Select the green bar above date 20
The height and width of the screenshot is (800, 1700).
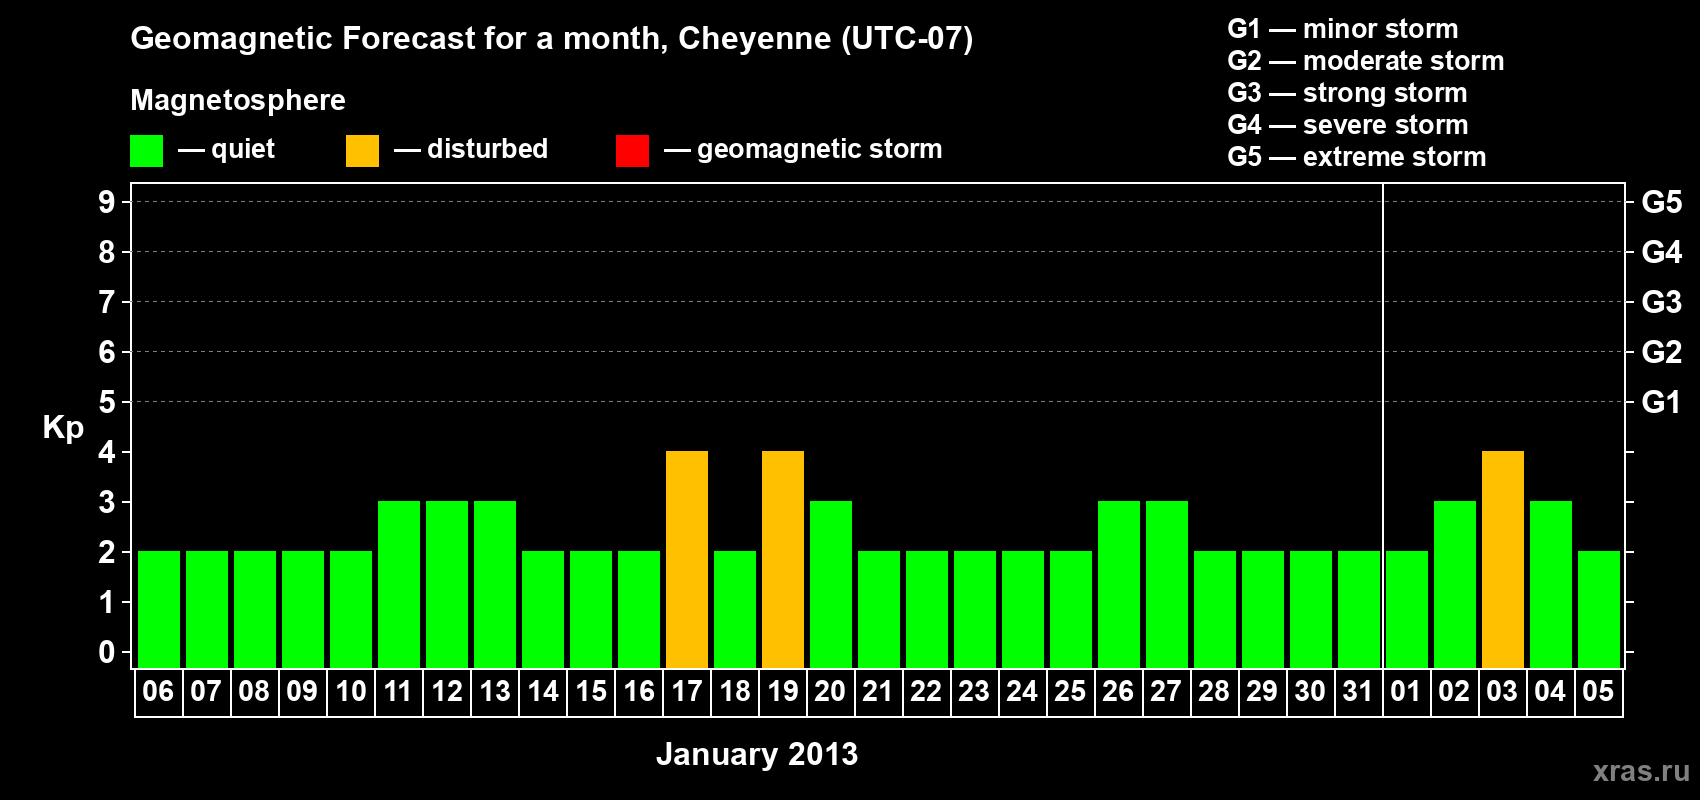click(831, 584)
